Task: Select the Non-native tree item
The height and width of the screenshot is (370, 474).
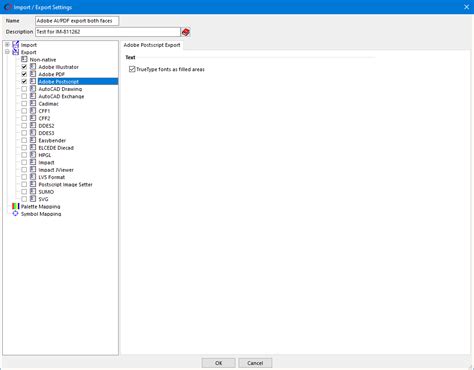Action: pyautogui.click(x=43, y=60)
